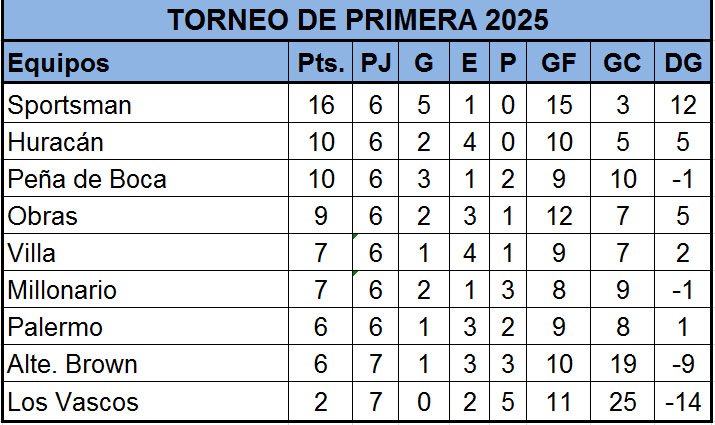Select the Alte. Brown cell

pos(146,363)
